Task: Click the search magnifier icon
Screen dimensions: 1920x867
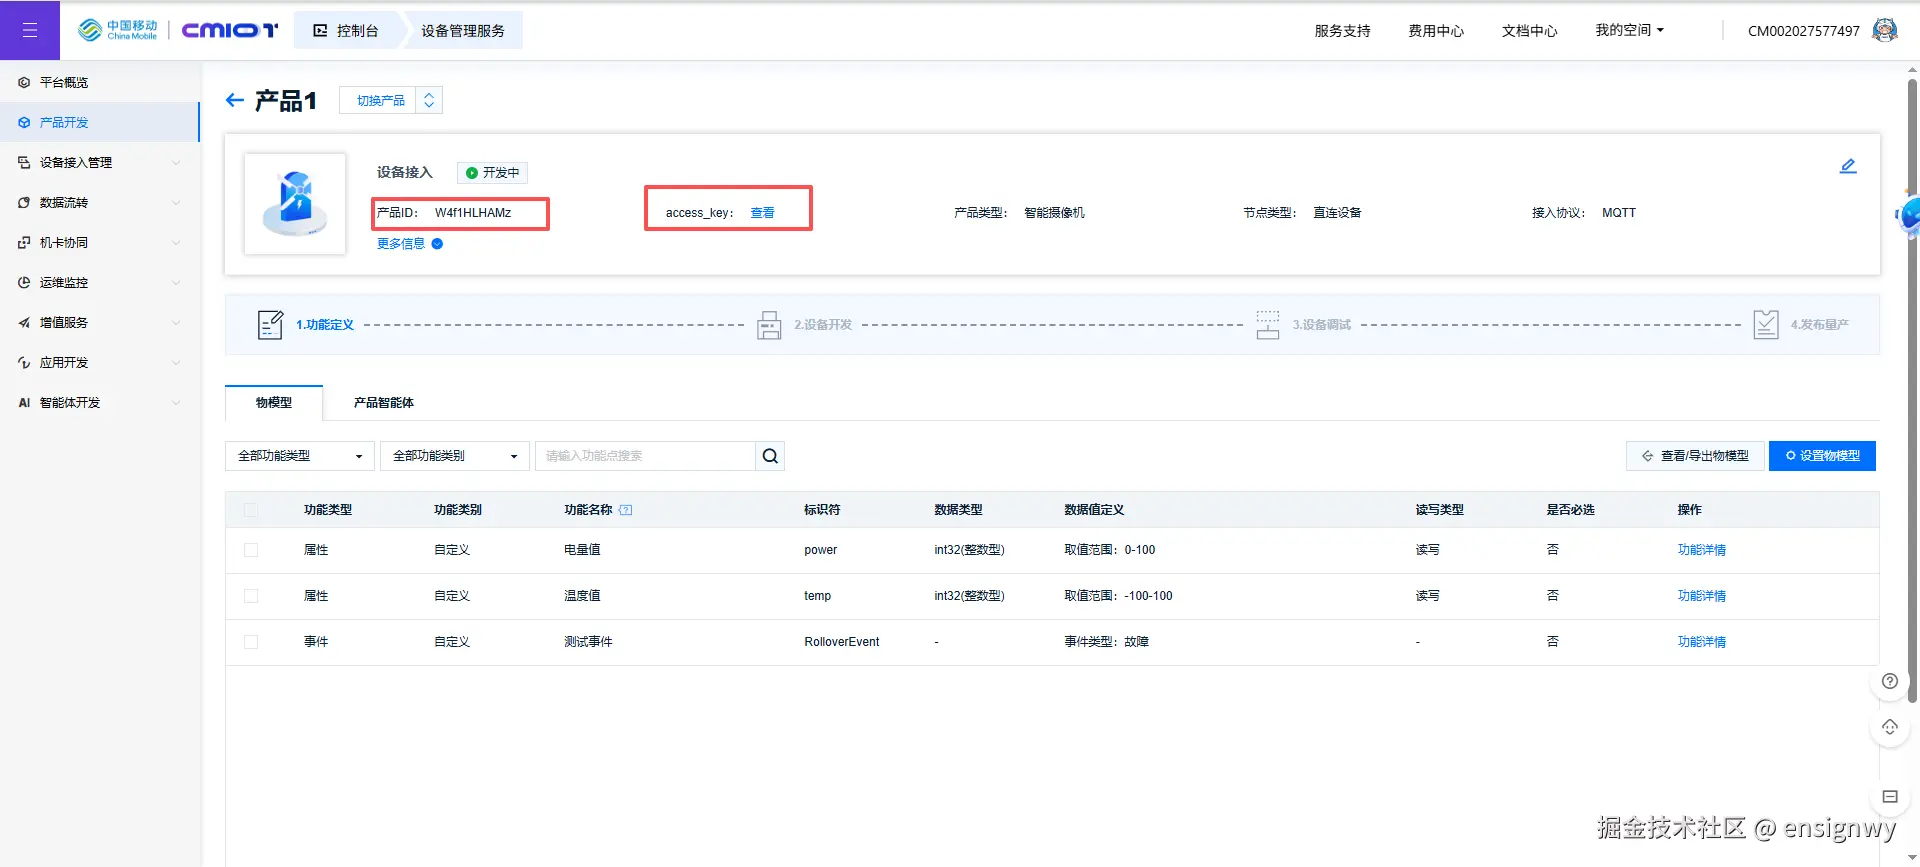Action: 770,456
